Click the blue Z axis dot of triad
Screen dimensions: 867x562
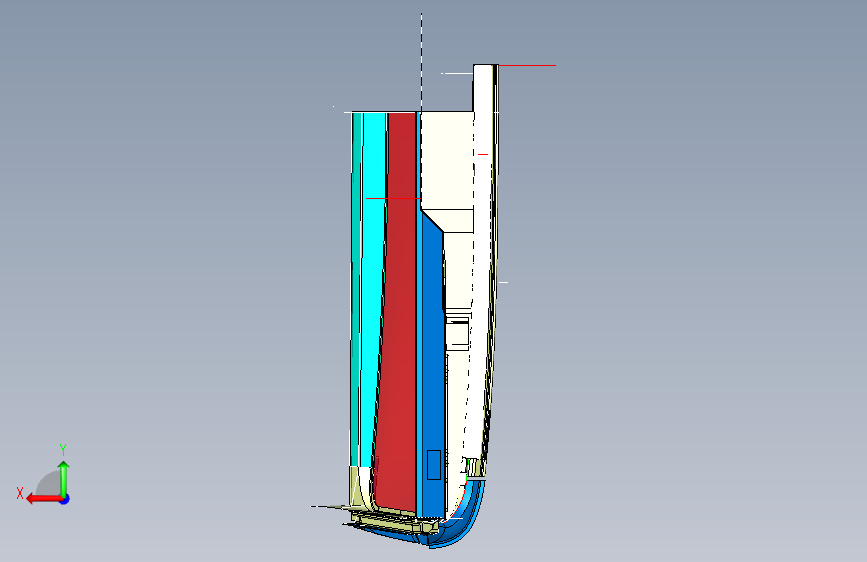tap(65, 499)
